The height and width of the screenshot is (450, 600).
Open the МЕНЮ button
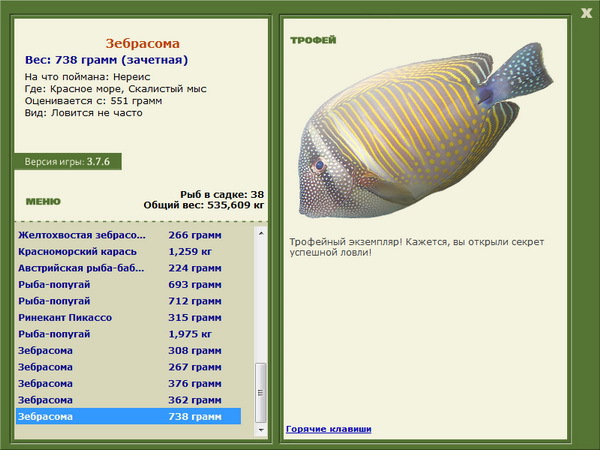(43, 202)
